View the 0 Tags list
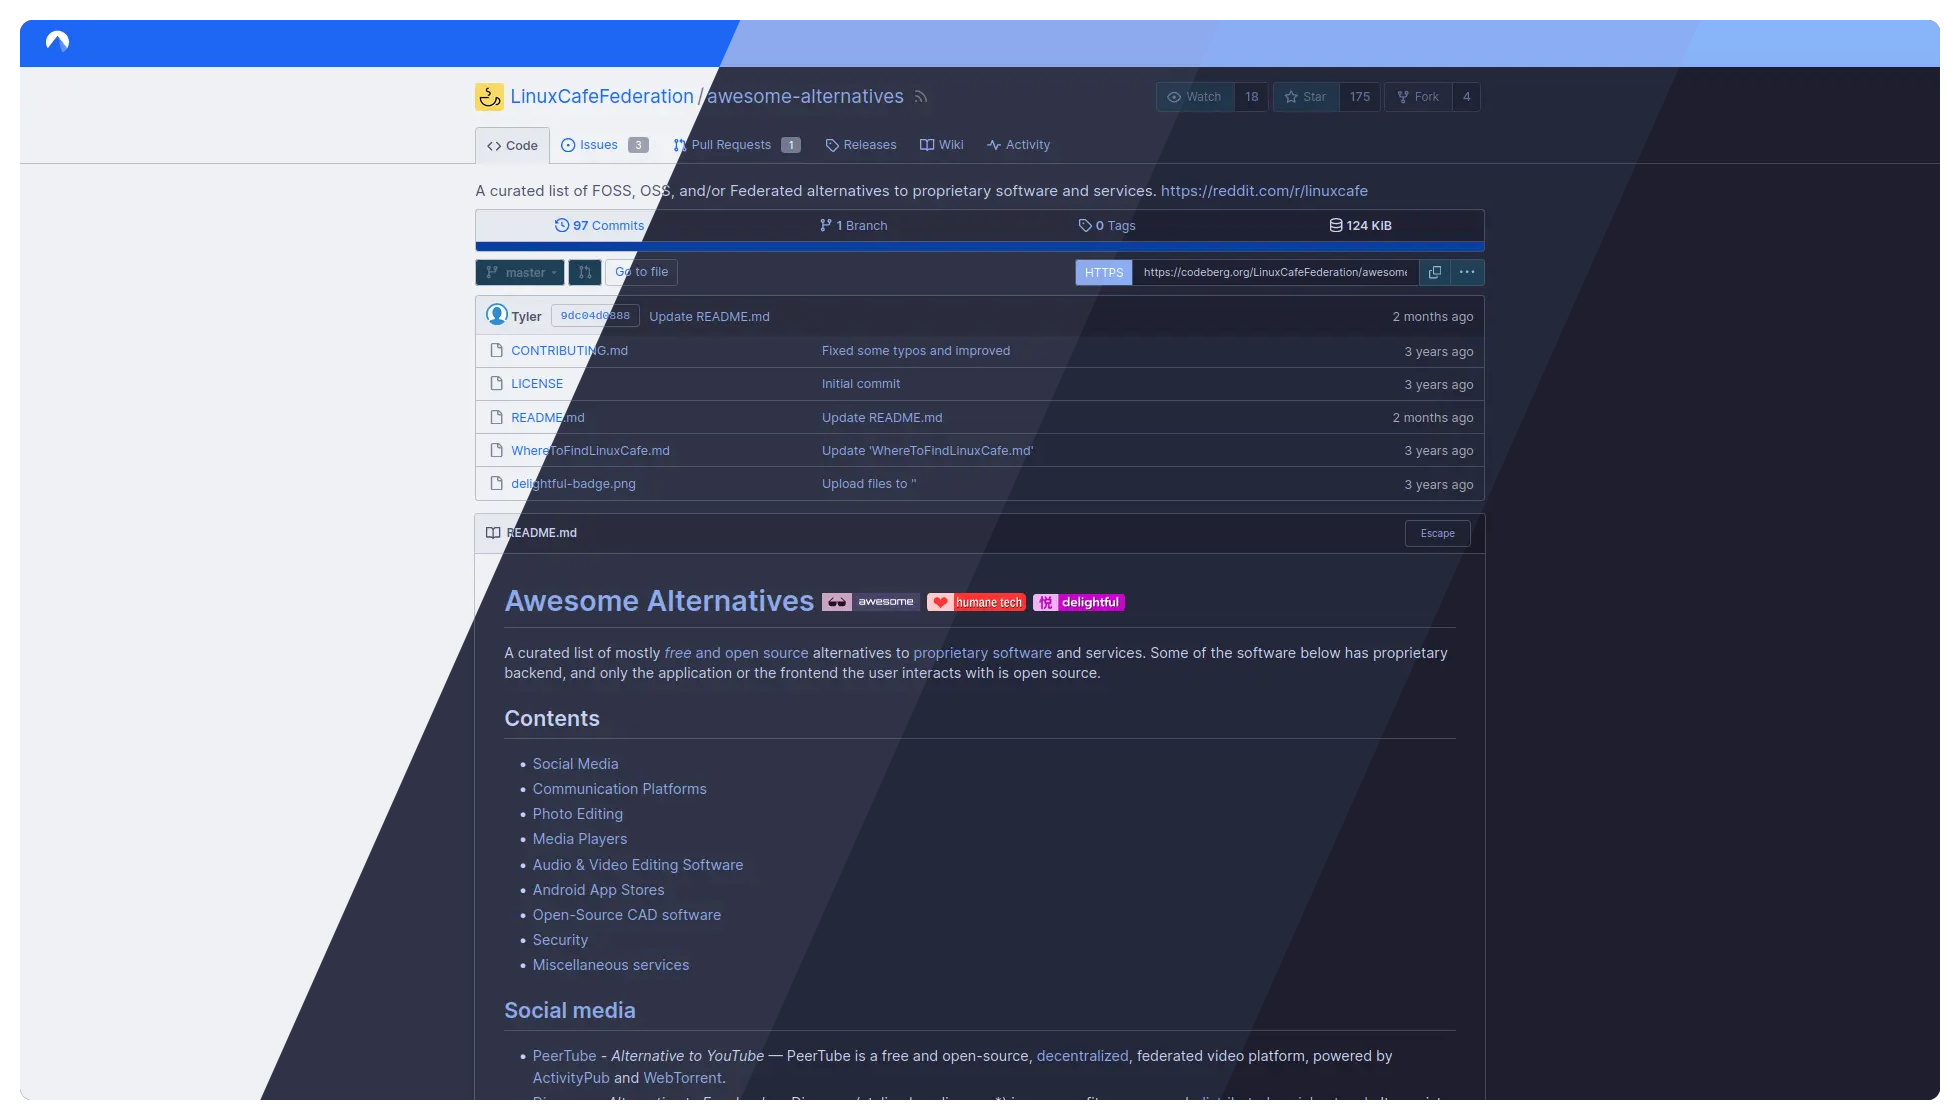 [1107, 226]
